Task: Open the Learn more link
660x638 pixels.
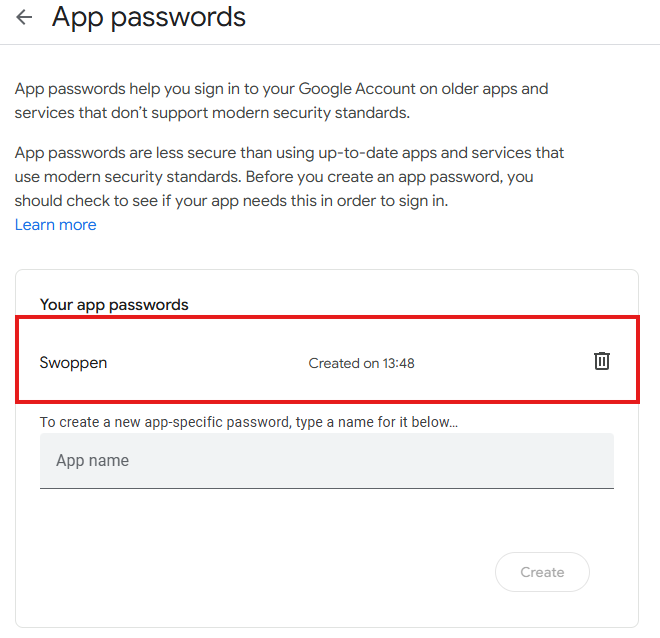Action: point(56,225)
